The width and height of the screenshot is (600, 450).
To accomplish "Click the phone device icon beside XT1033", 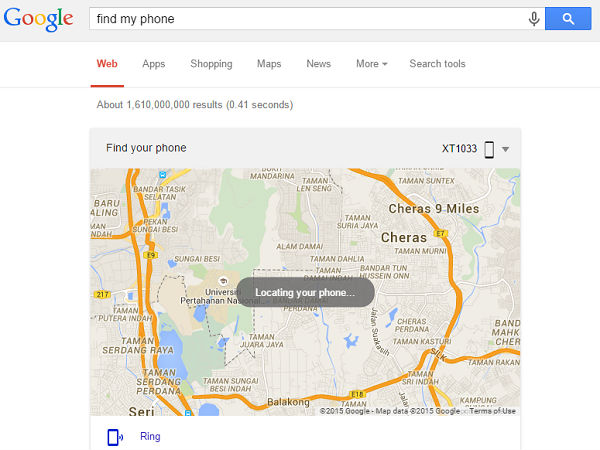I will click(x=489, y=149).
